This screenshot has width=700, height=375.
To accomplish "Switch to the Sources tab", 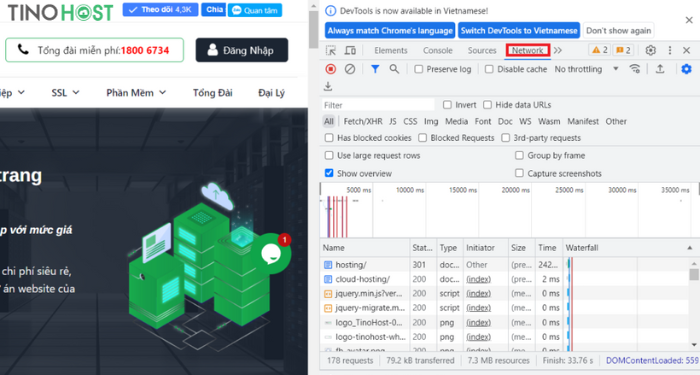I will click(482, 50).
